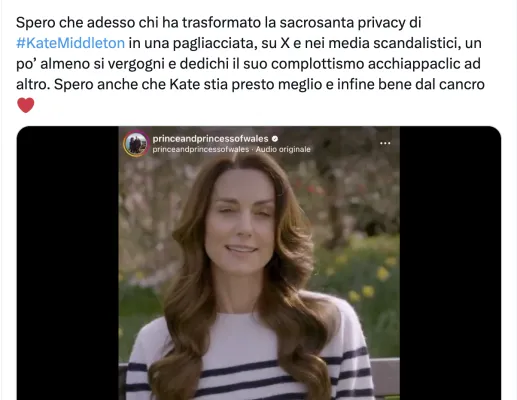
Task: Click the standalone letter 'X' in the tweet
Action: click(285, 43)
